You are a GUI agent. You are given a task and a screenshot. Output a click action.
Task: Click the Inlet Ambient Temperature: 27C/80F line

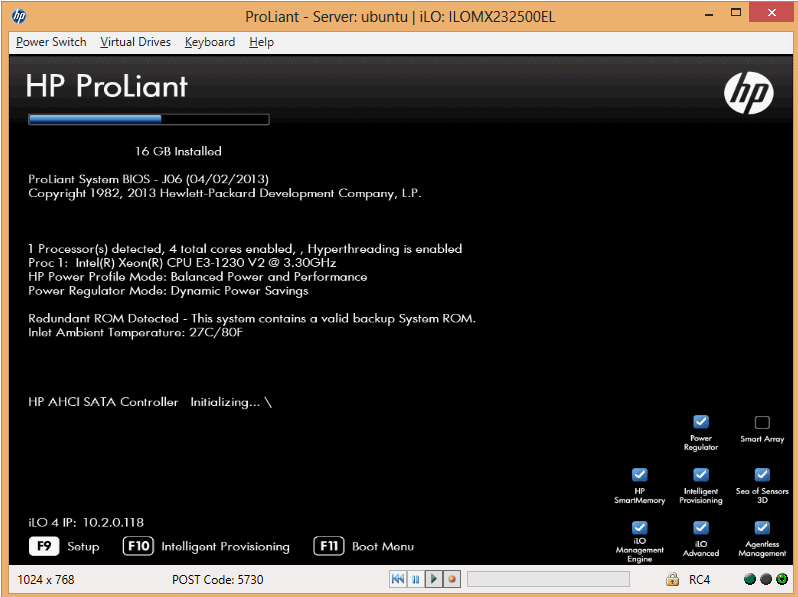tap(135, 332)
